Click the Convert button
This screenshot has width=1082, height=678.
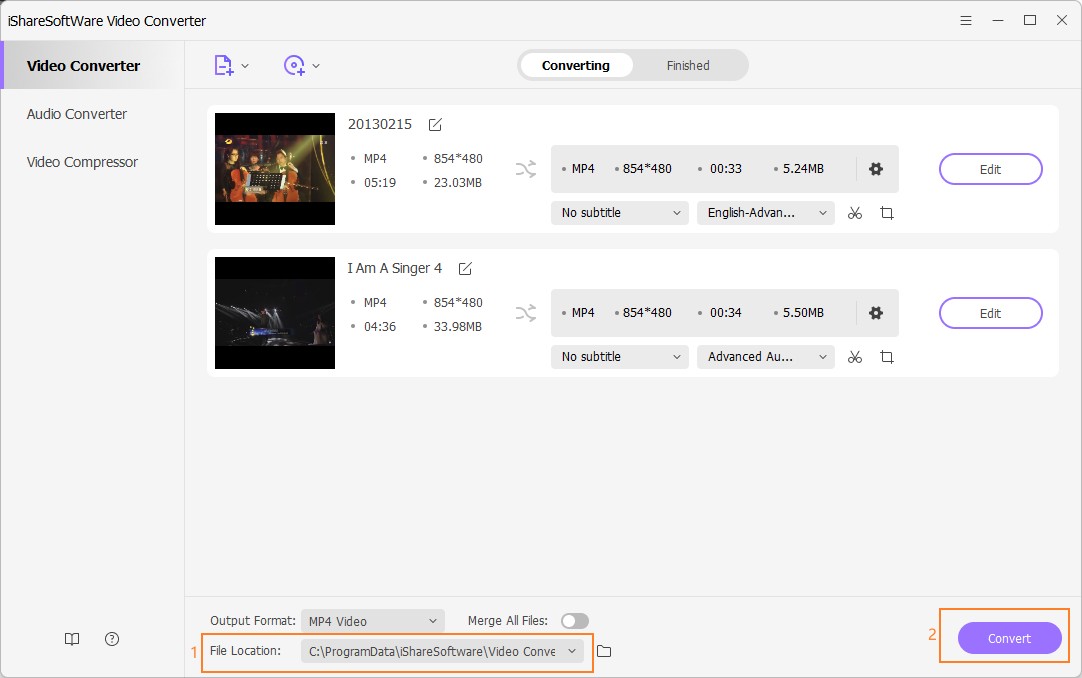1009,637
